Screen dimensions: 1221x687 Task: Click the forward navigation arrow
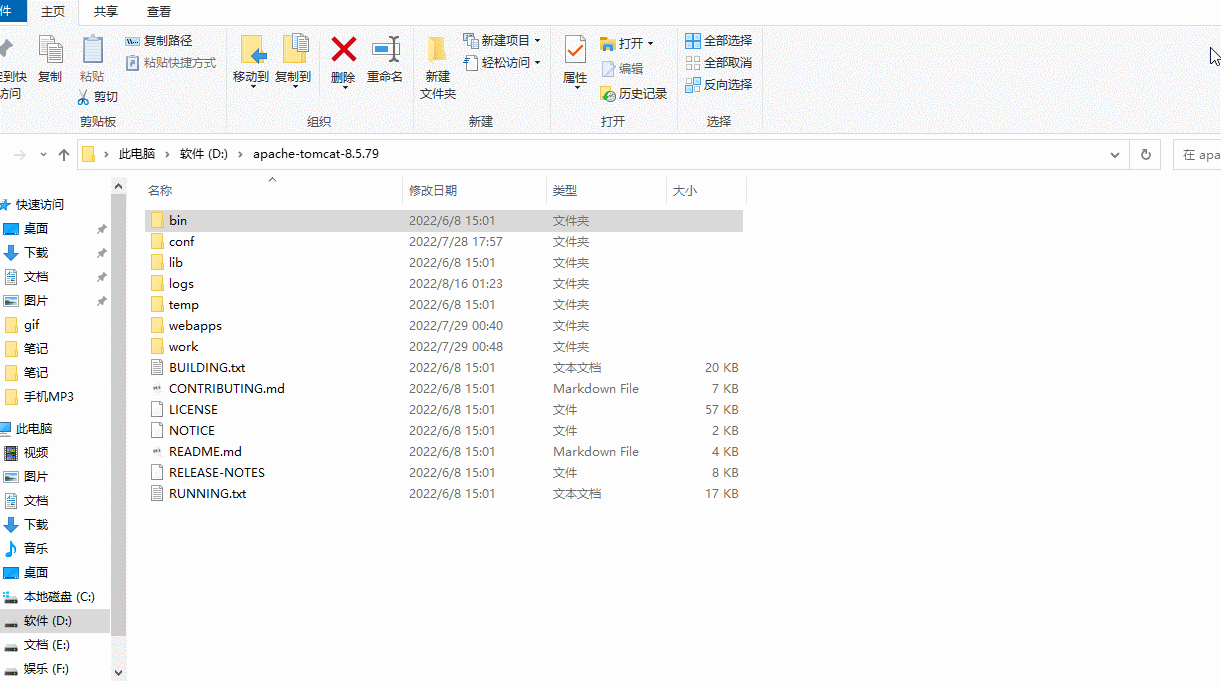tap(20, 155)
